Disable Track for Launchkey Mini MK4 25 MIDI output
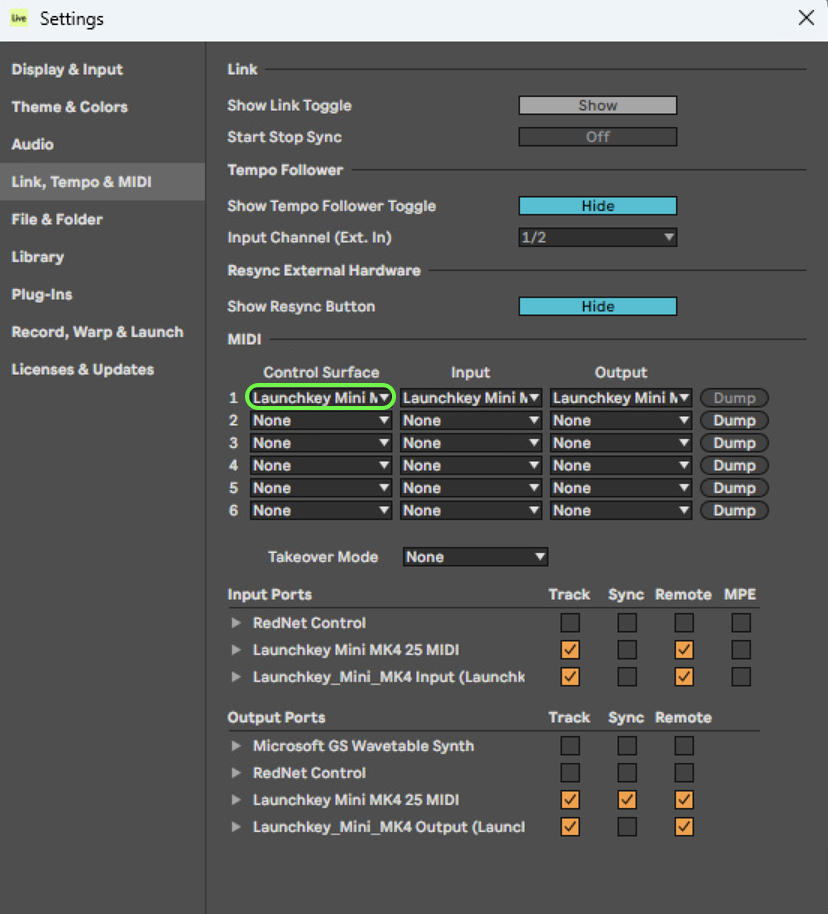Viewport: 828px width, 914px height. pyautogui.click(x=570, y=800)
